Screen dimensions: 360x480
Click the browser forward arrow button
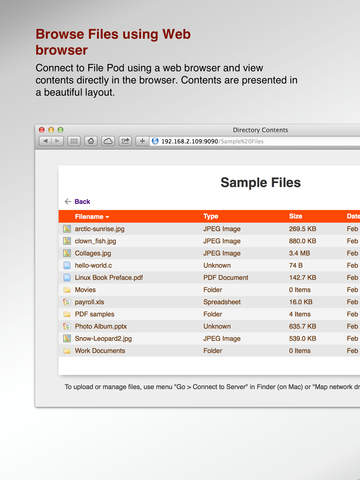pyautogui.click(x=57, y=141)
